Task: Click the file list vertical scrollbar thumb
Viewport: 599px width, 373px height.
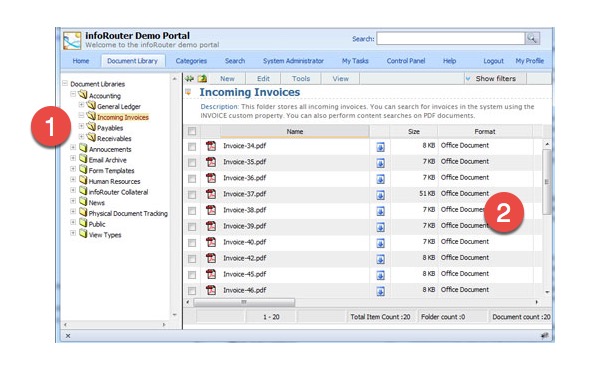Action: pos(547,182)
